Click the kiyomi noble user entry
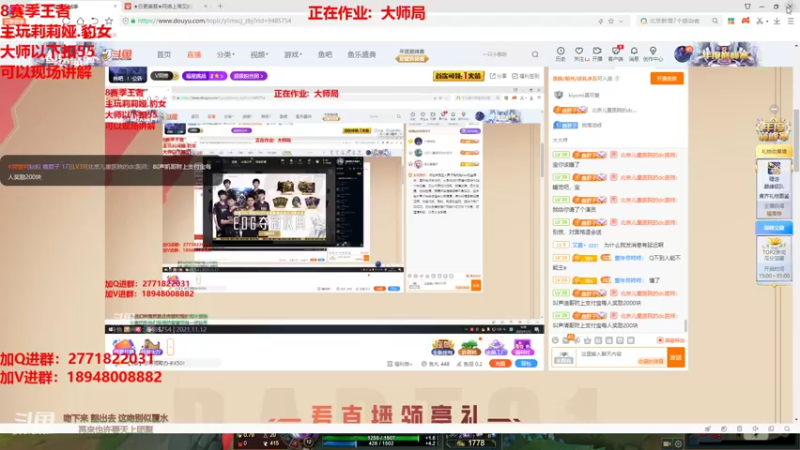The image size is (800, 450). pyautogui.click(x=577, y=95)
